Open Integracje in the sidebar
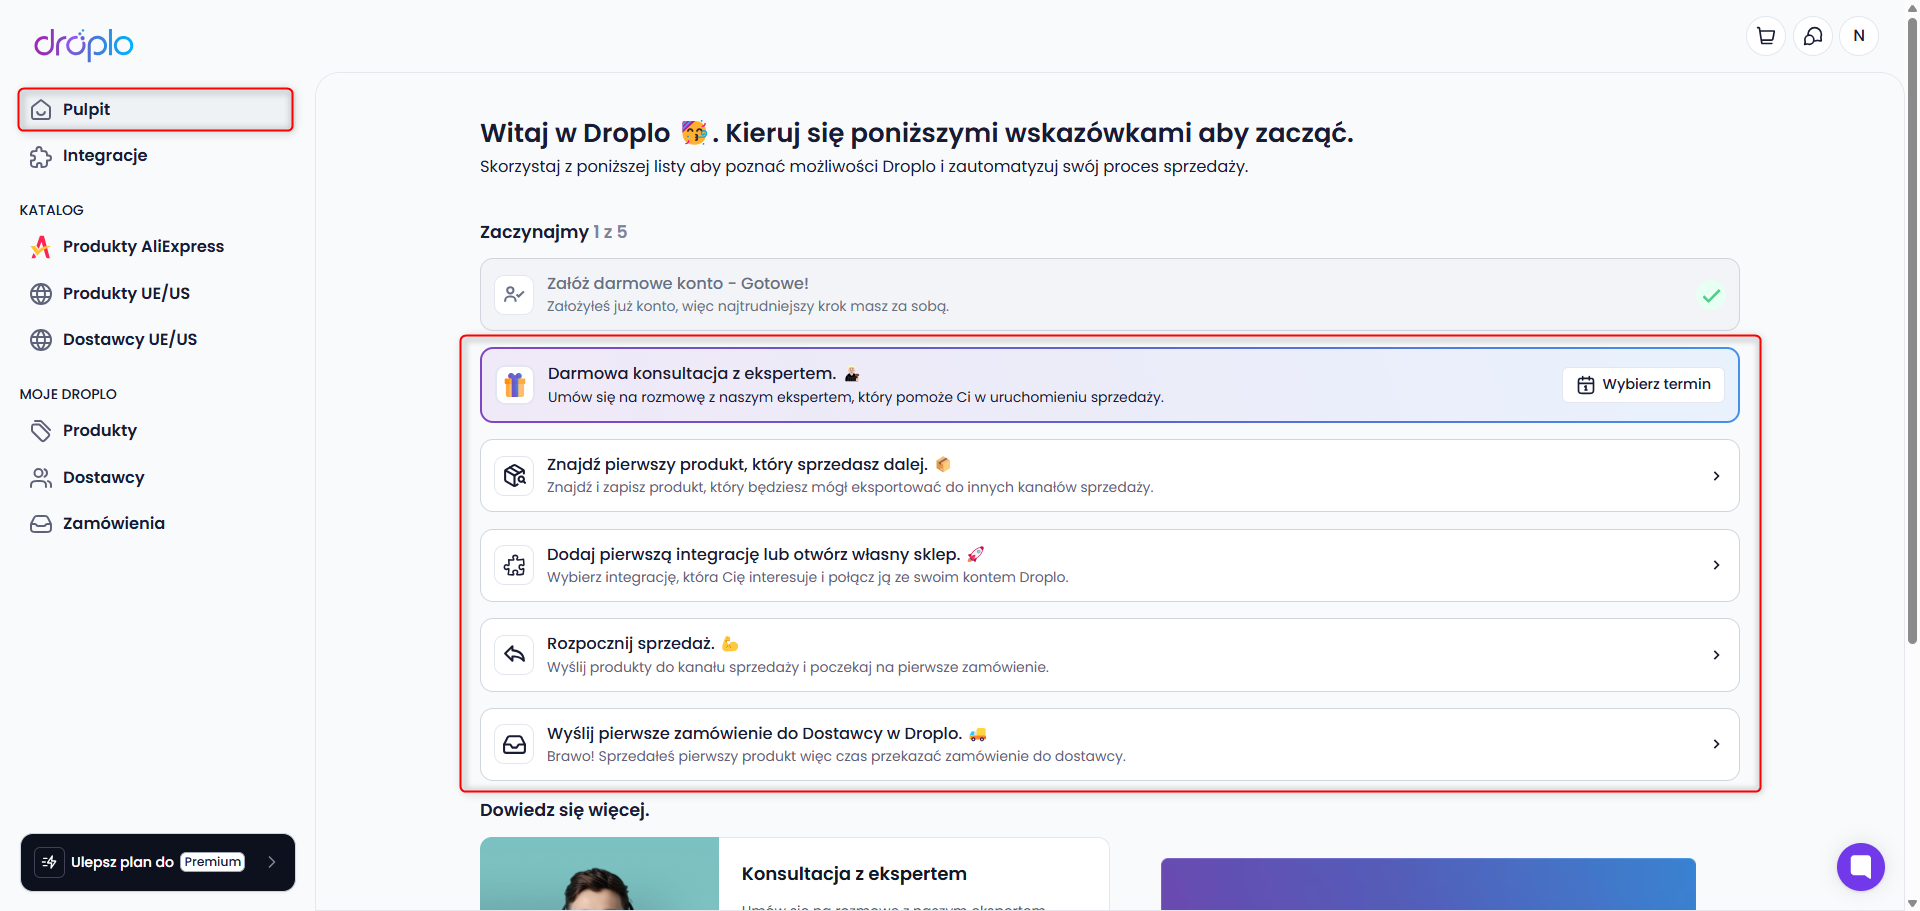1920x911 pixels. [156, 156]
